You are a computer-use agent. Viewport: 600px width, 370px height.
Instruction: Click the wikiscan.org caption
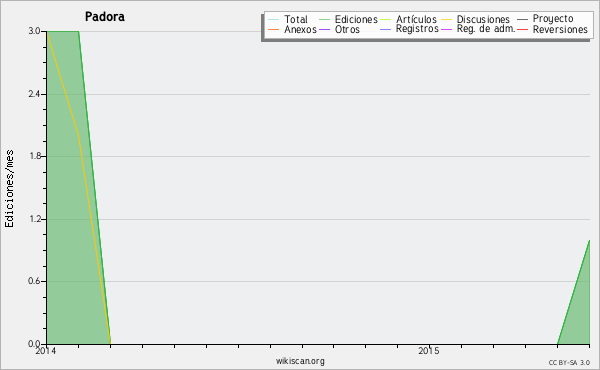(300, 361)
